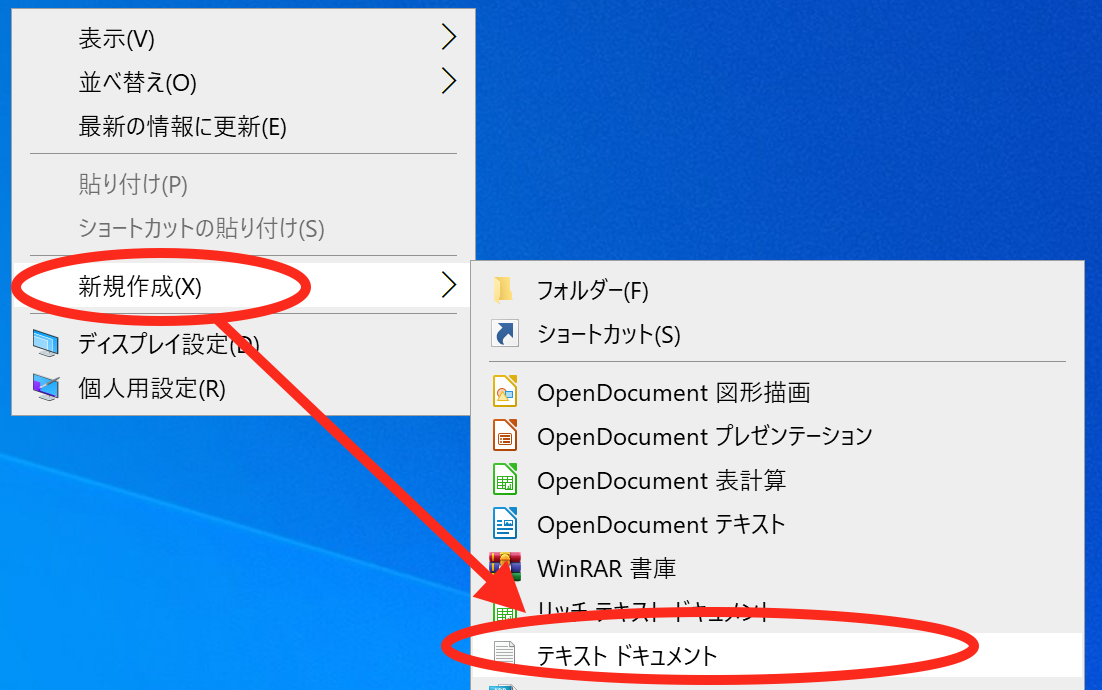The width and height of the screenshot is (1102, 690).
Task: Click the OpenDocument 図形描画 icon
Action: pyautogui.click(x=505, y=391)
